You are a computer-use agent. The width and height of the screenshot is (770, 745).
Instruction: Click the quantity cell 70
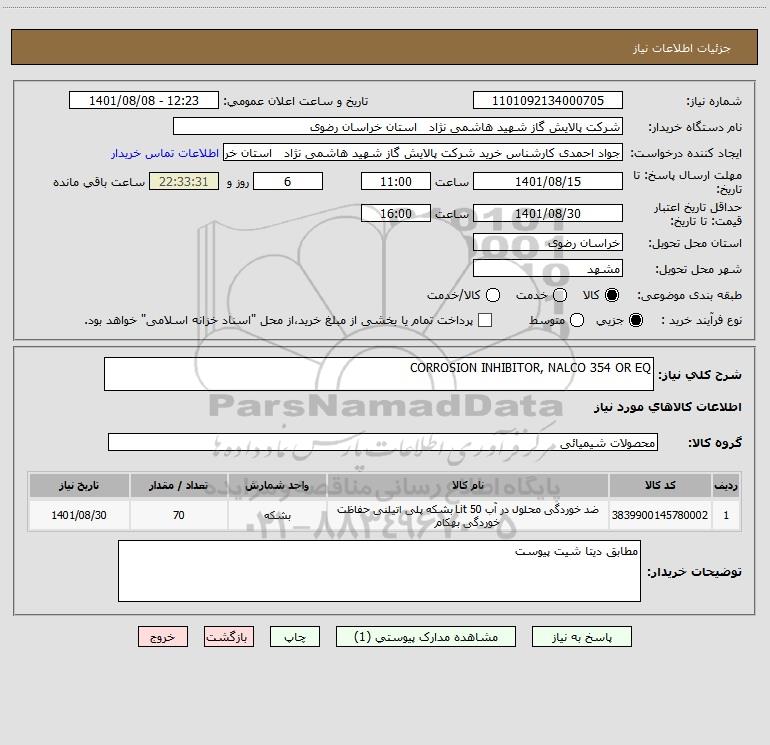point(179,515)
